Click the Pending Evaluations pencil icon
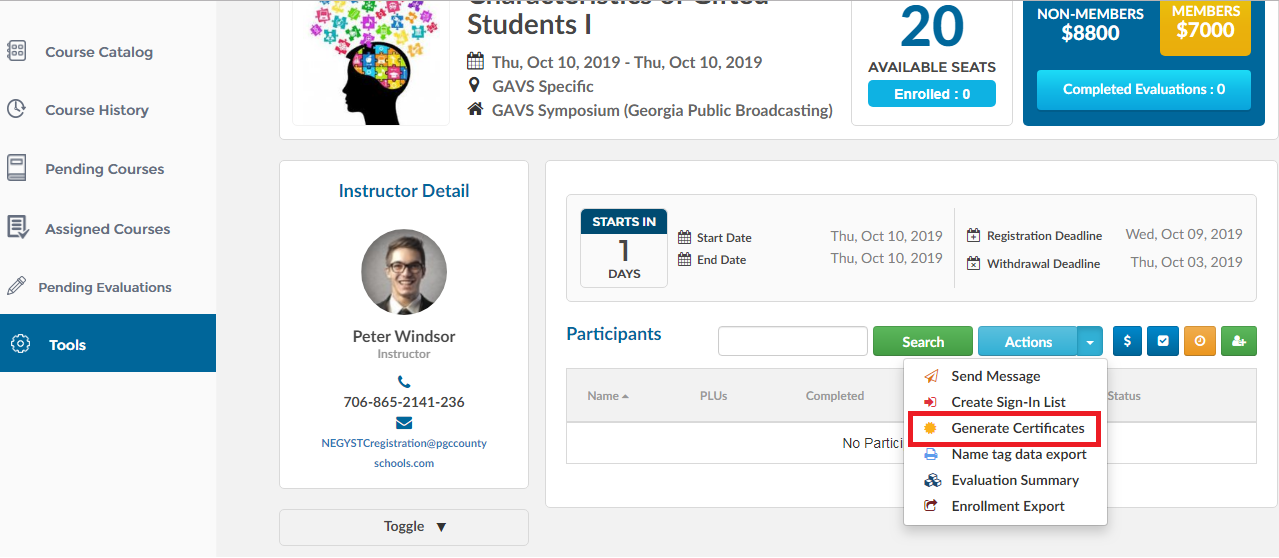 pos(17,286)
